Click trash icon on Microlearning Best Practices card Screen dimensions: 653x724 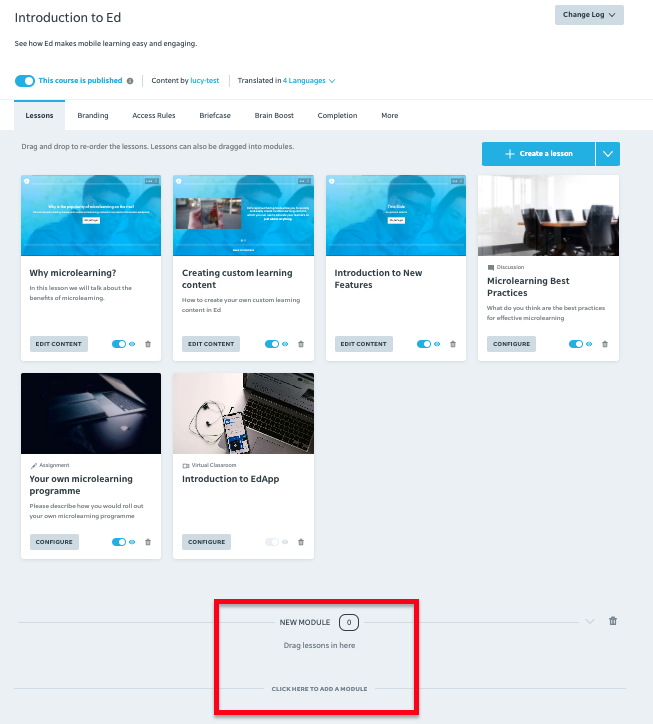click(606, 344)
